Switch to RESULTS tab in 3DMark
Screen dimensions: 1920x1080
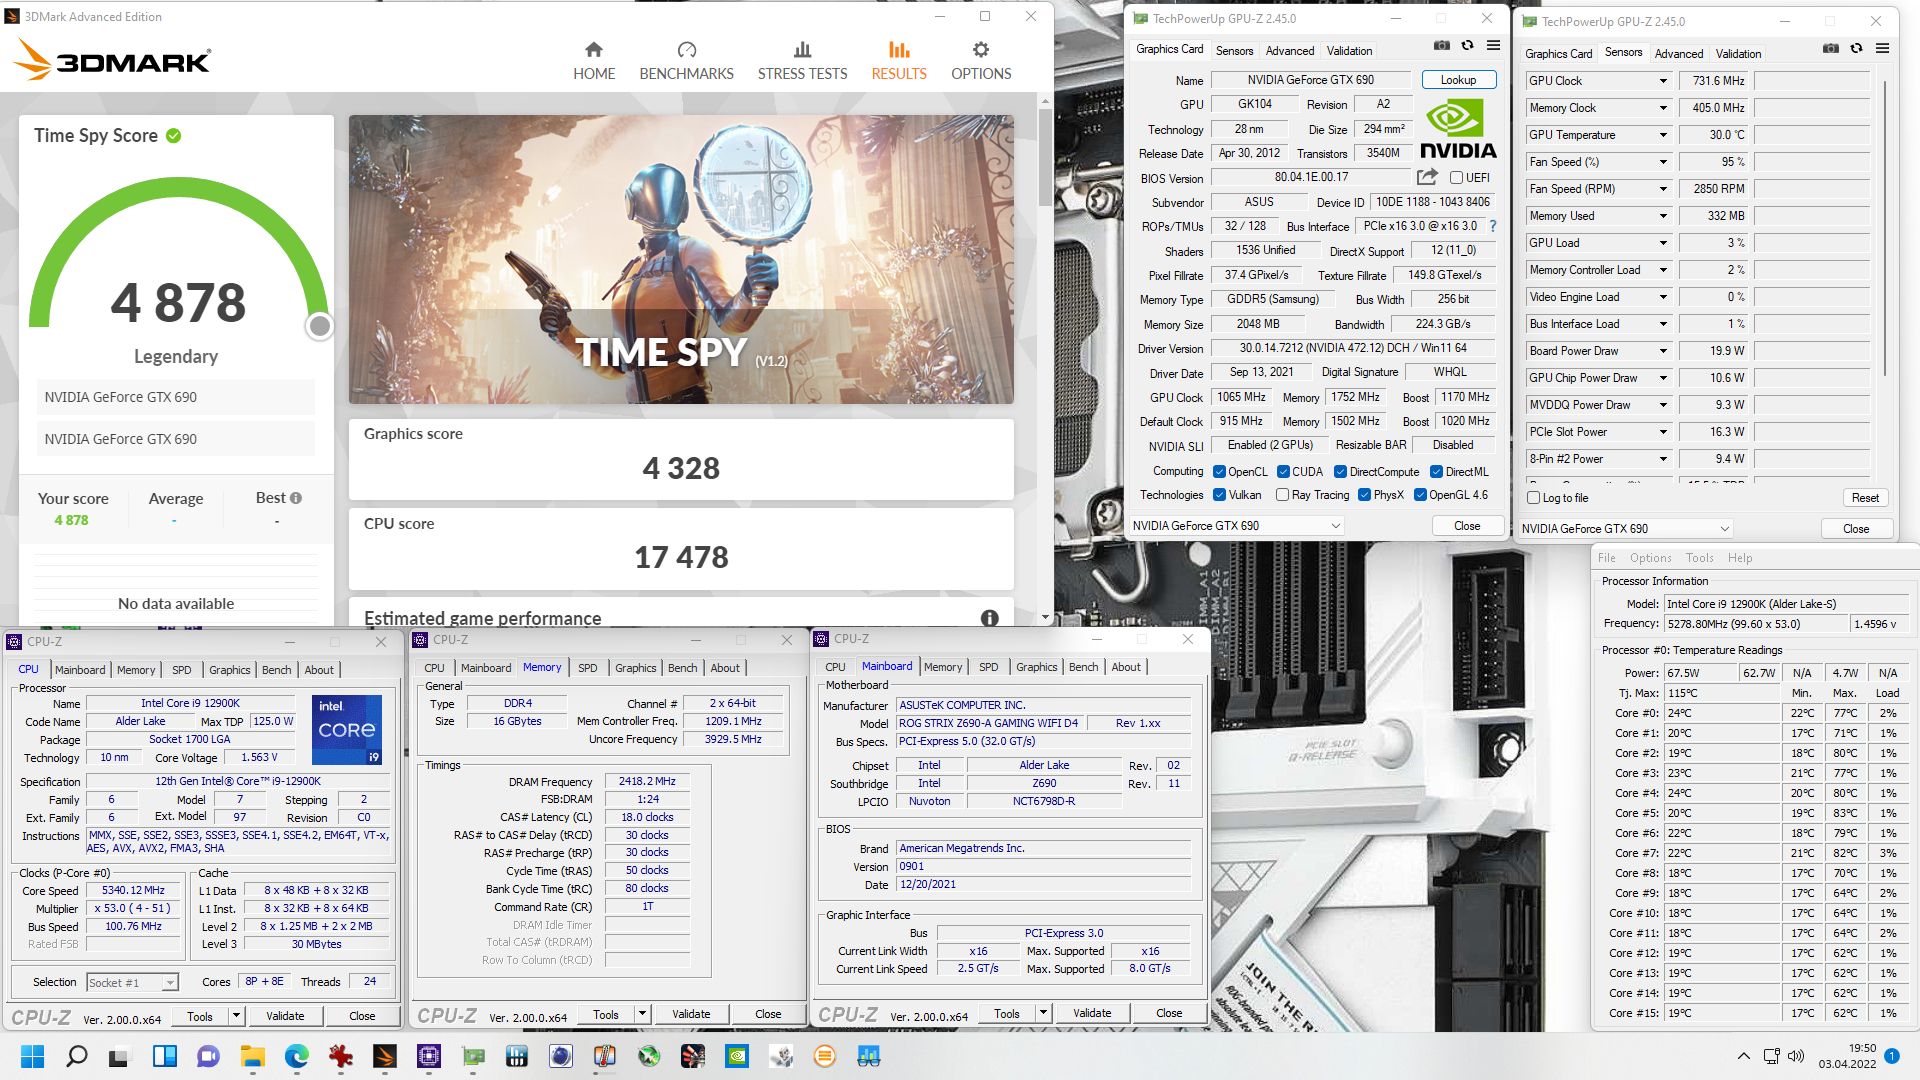pos(898,61)
